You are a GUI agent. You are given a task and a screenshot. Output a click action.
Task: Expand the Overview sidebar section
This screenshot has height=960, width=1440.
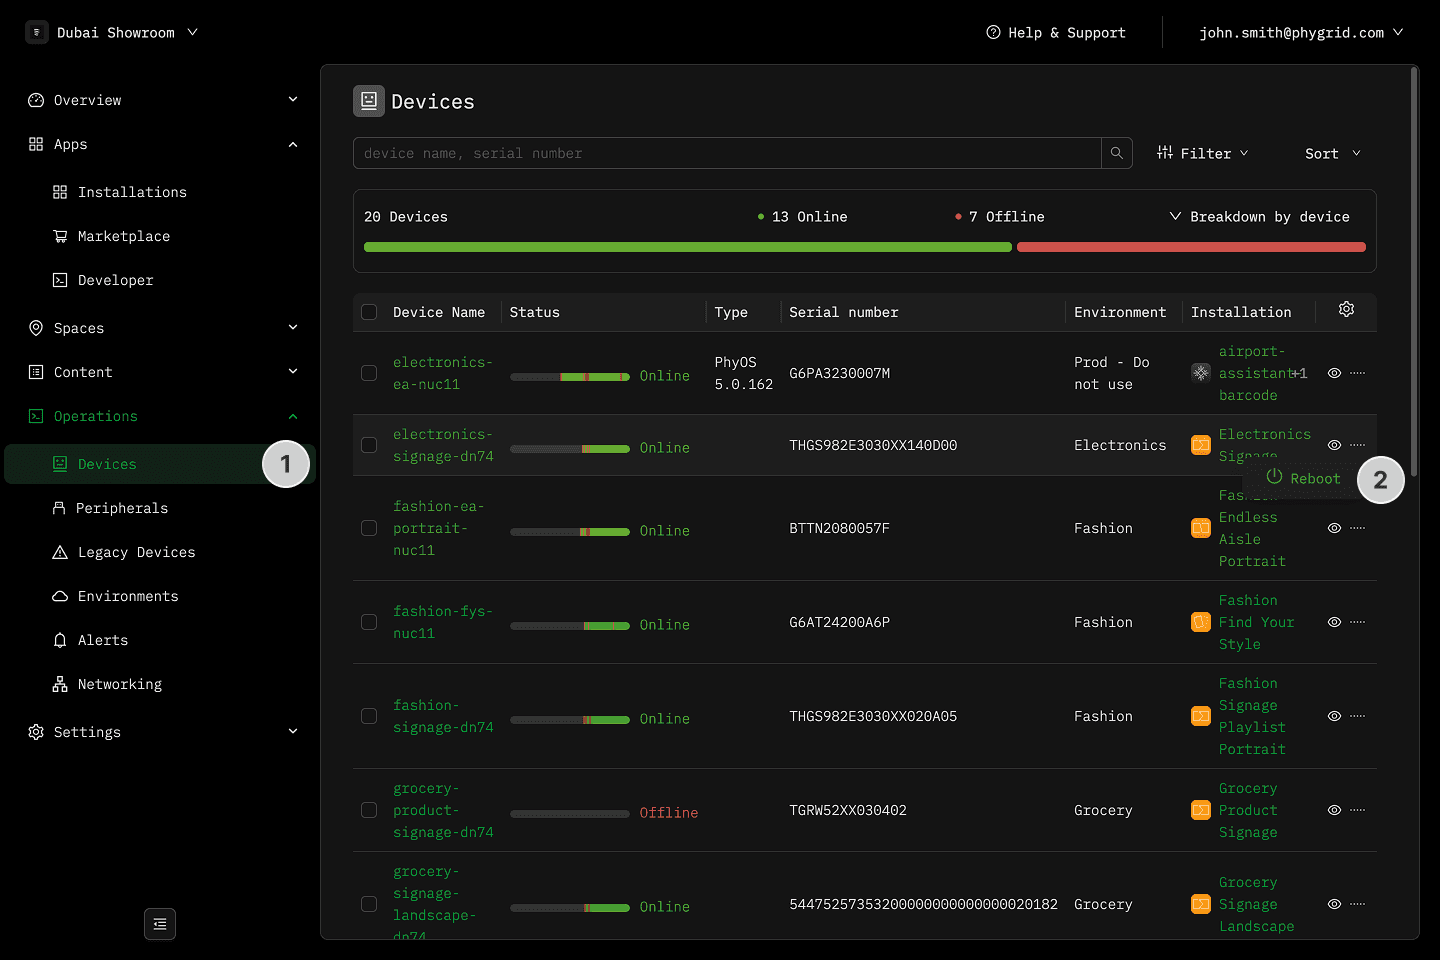point(163,100)
